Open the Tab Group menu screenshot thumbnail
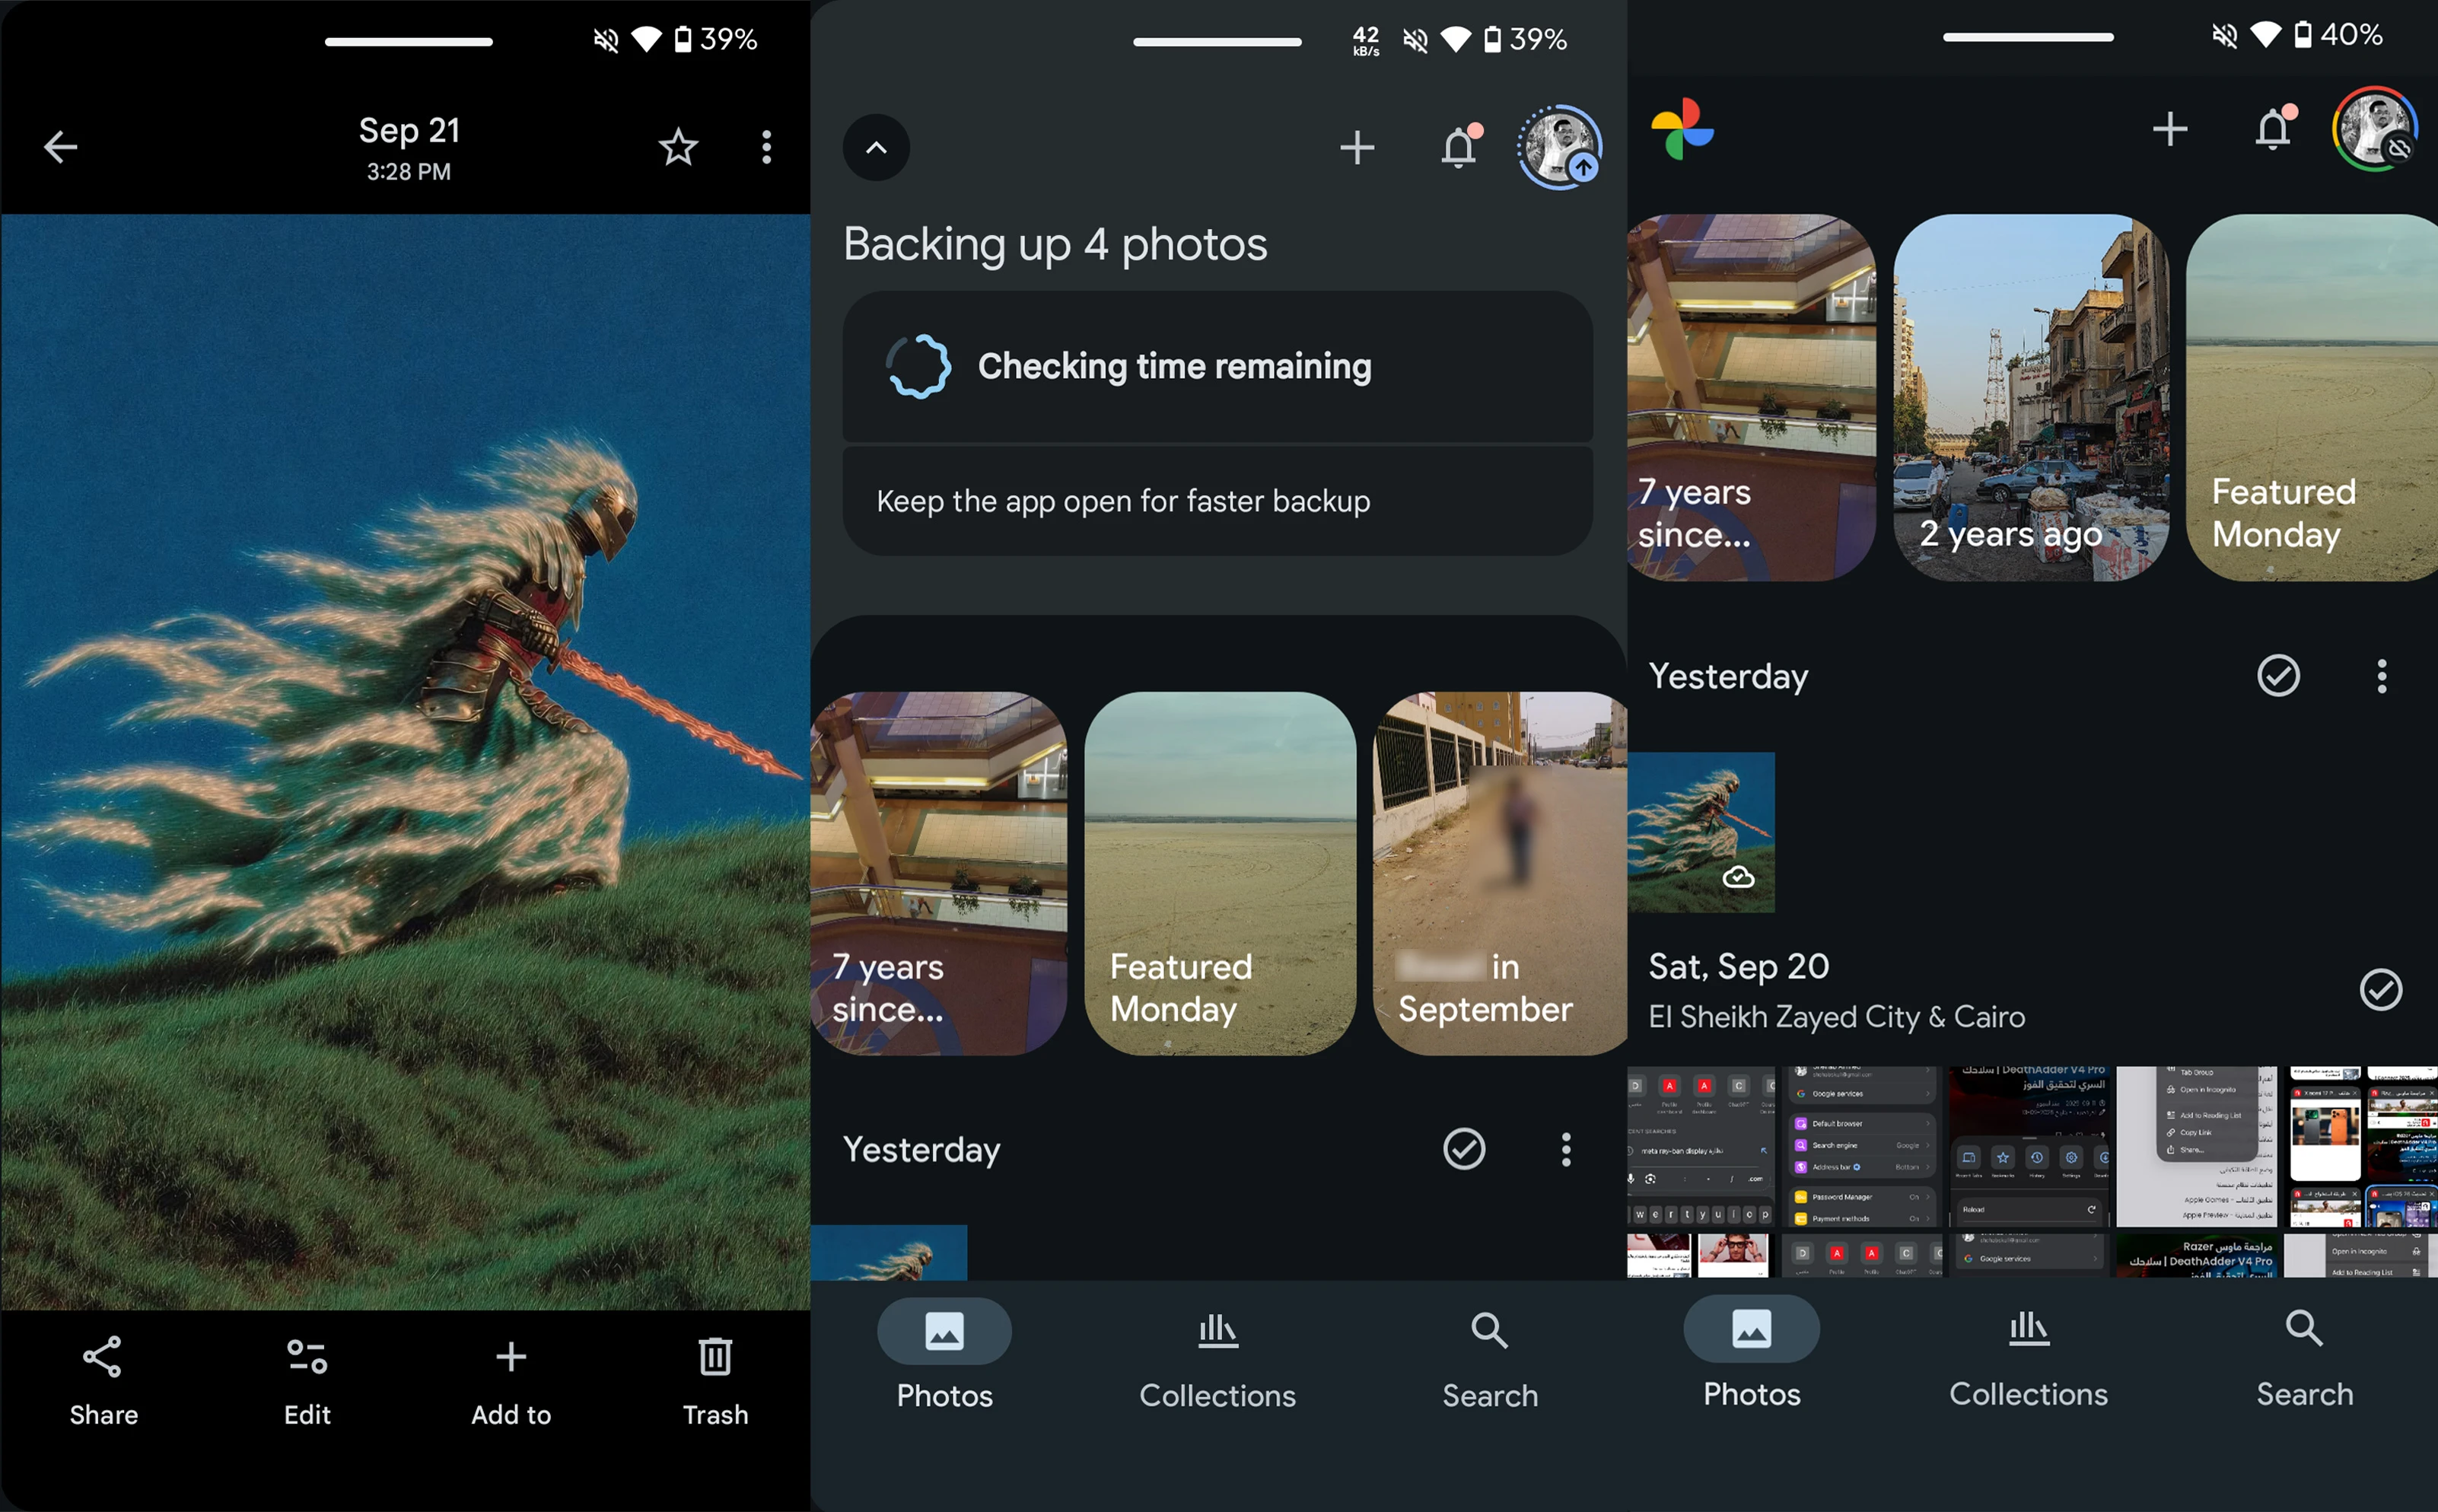This screenshot has height=1512, width=2438. click(x=2196, y=1147)
